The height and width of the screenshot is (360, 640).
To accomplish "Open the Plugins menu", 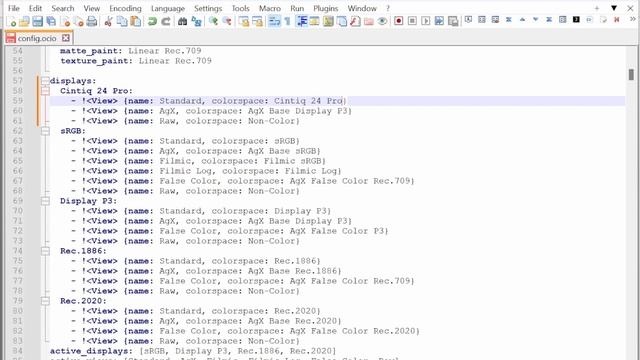I will click(x=326, y=8).
